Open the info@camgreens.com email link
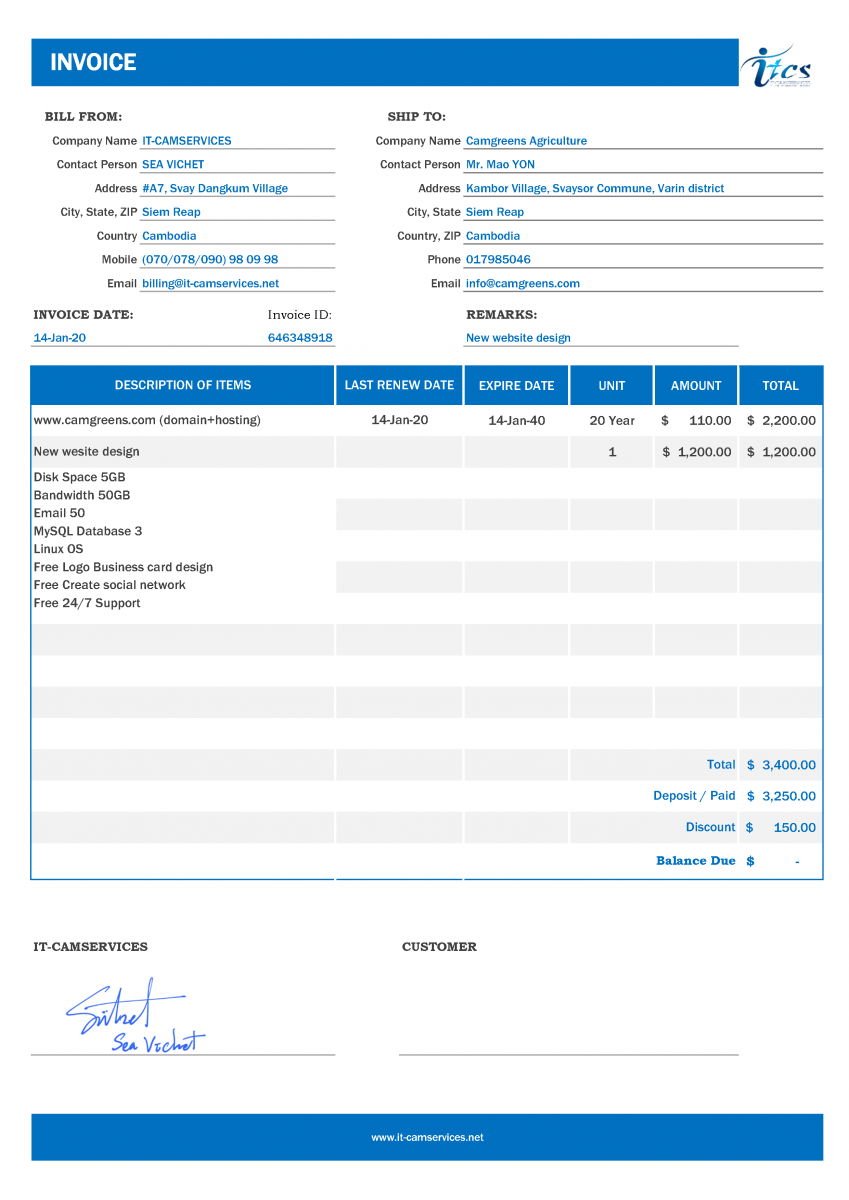This screenshot has width=849, height=1200. (x=523, y=283)
